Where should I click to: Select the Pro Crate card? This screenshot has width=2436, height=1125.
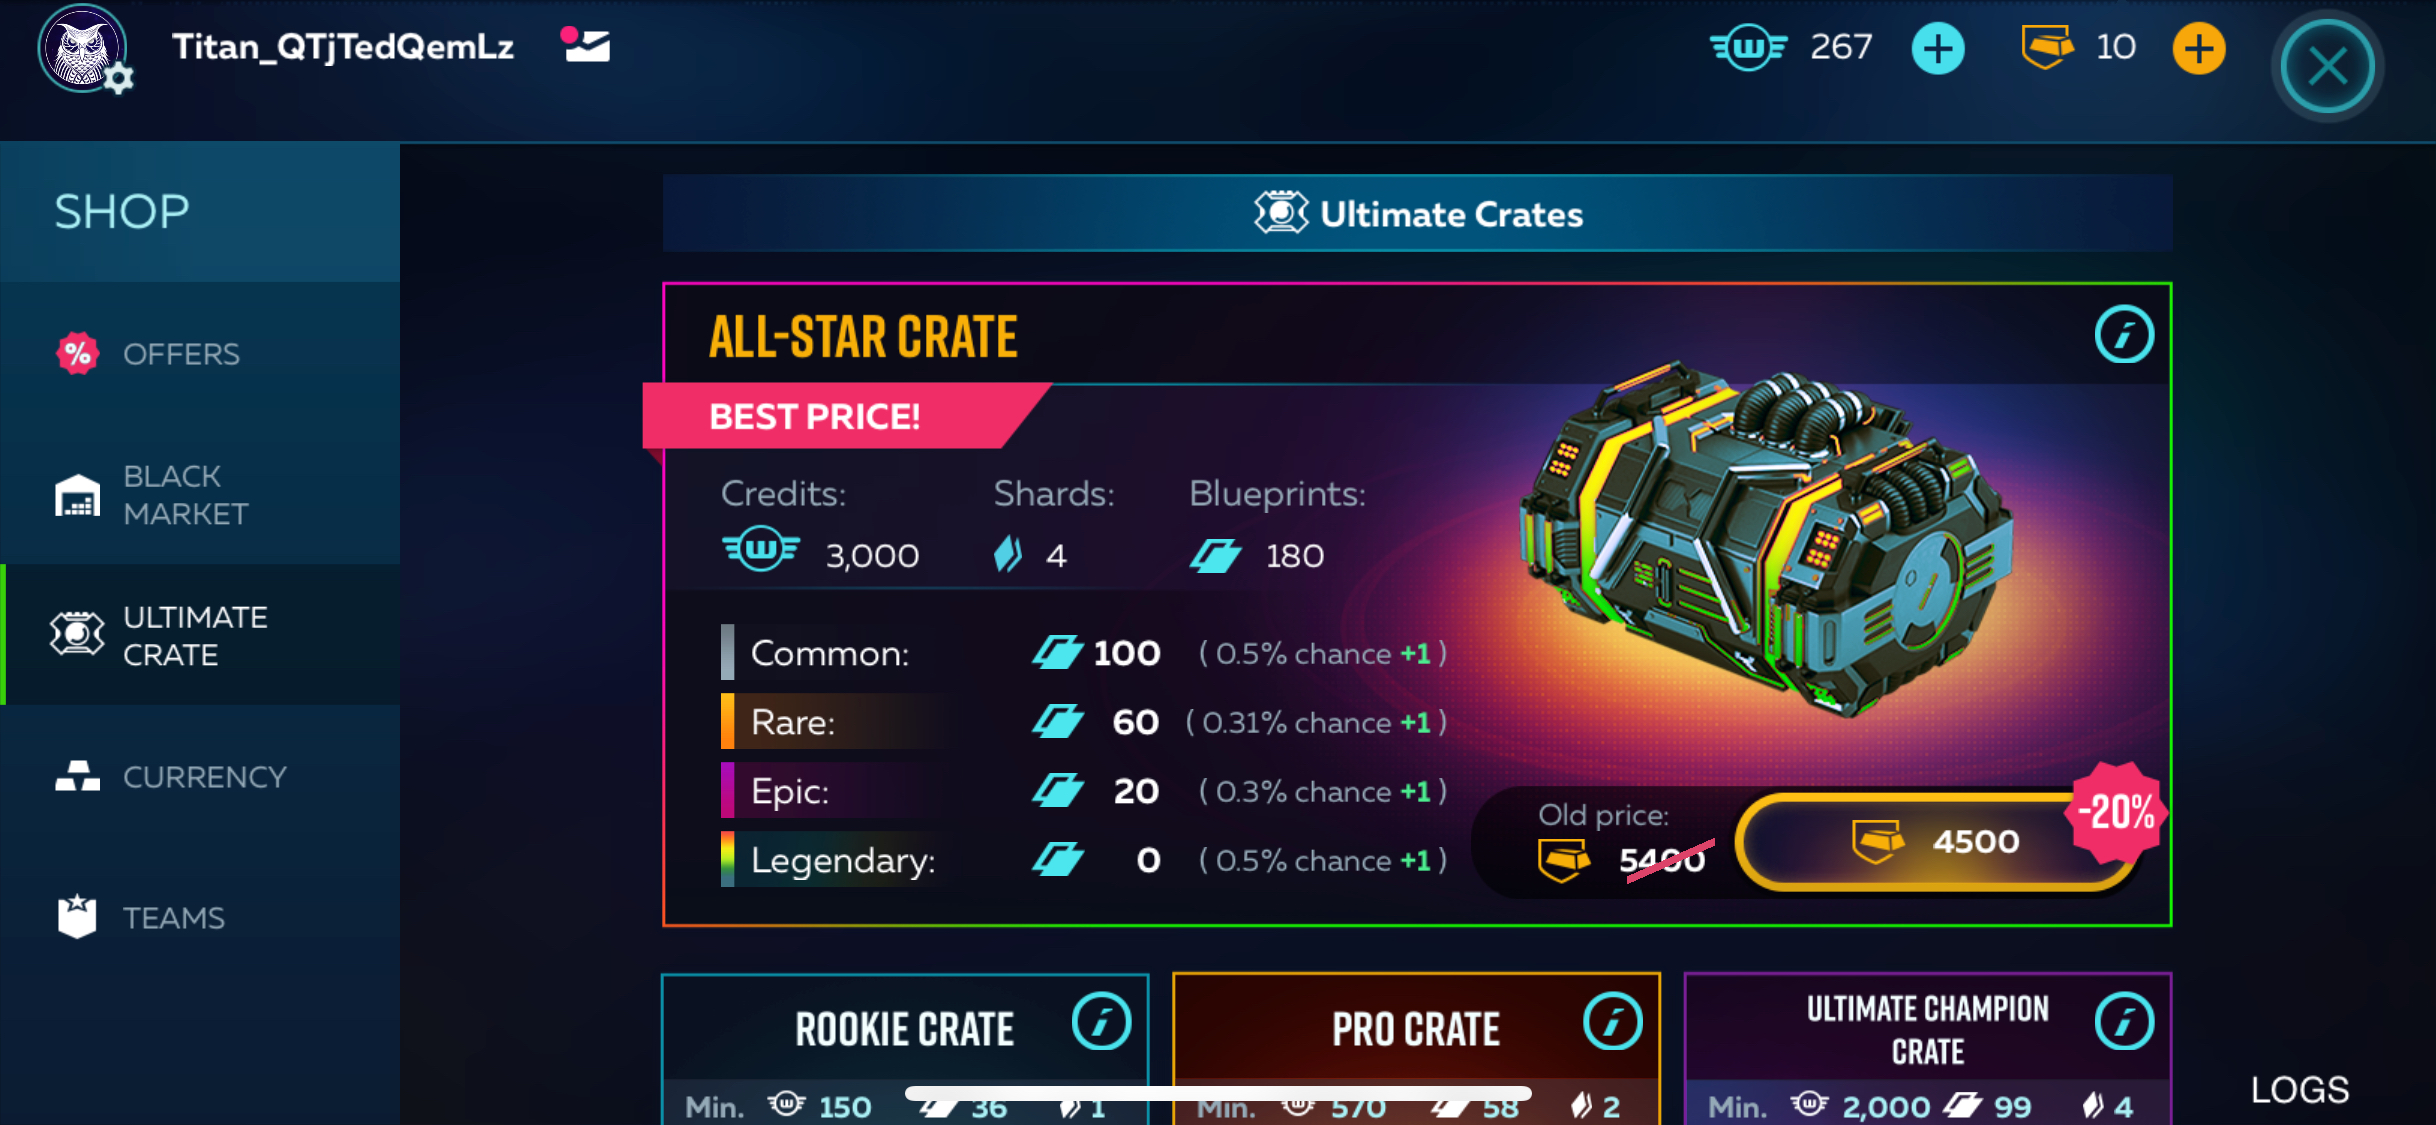[1416, 1049]
